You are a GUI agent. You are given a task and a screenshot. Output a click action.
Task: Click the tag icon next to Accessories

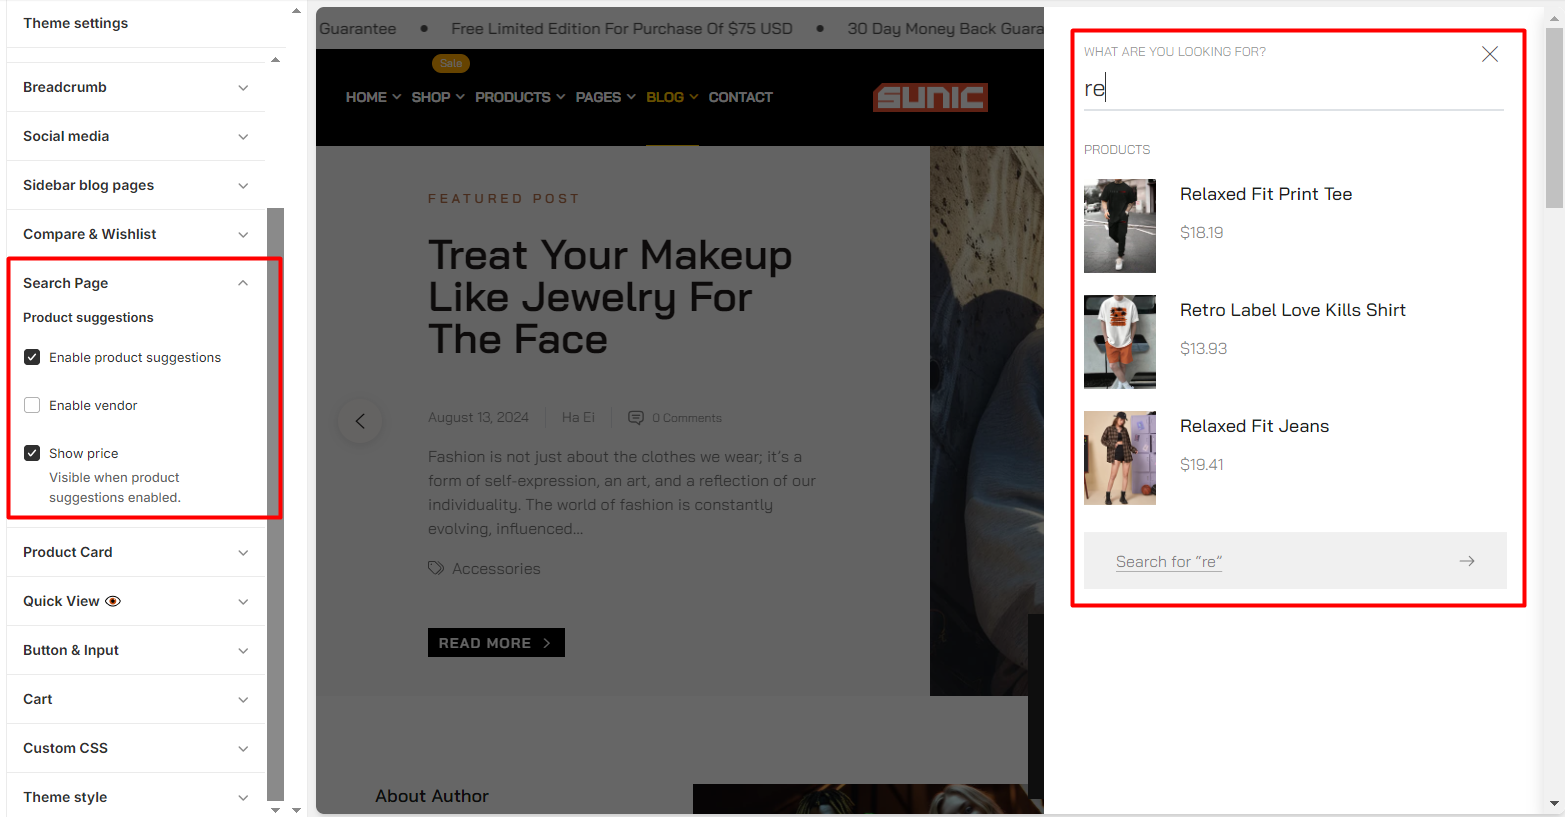point(436,568)
